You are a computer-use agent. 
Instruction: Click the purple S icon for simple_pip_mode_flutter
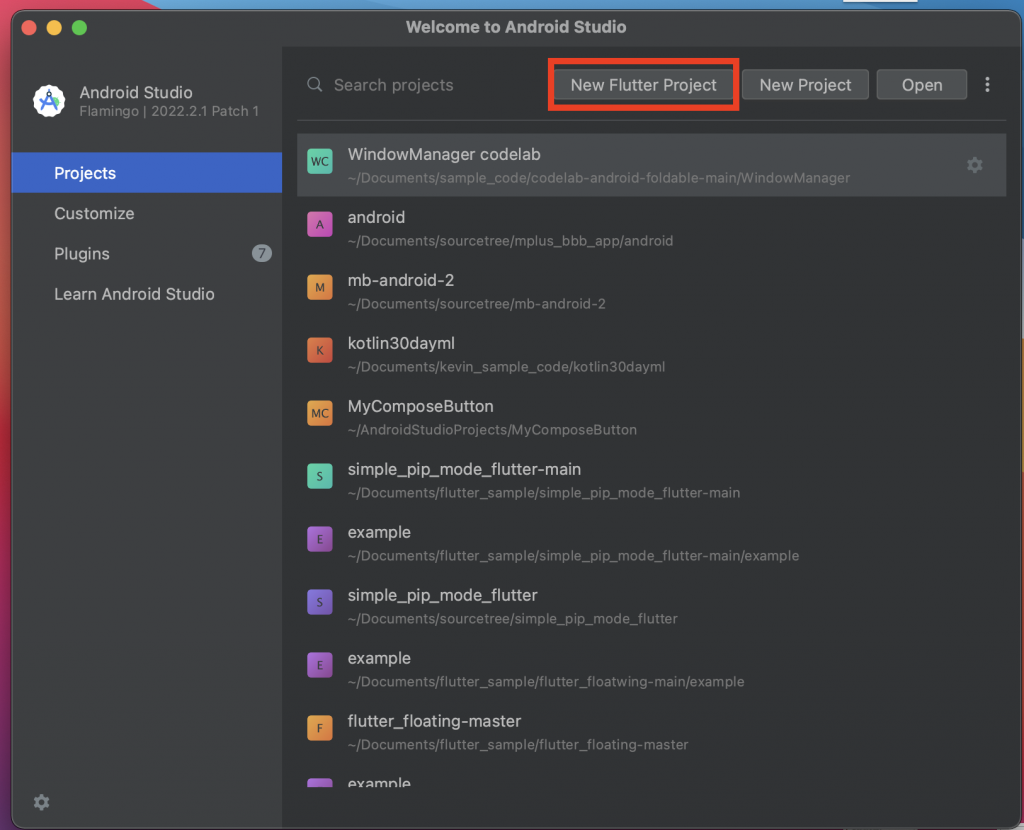[320, 602]
